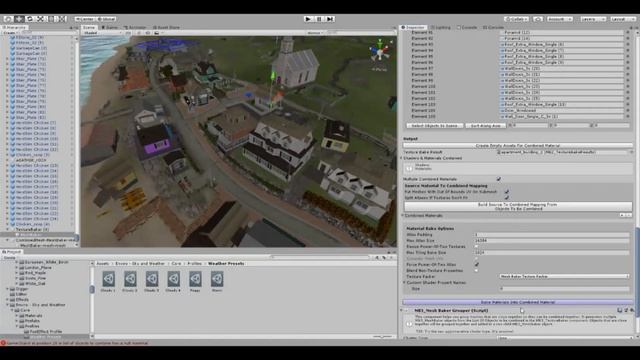Click object picker for Element 105

(x=628, y=116)
